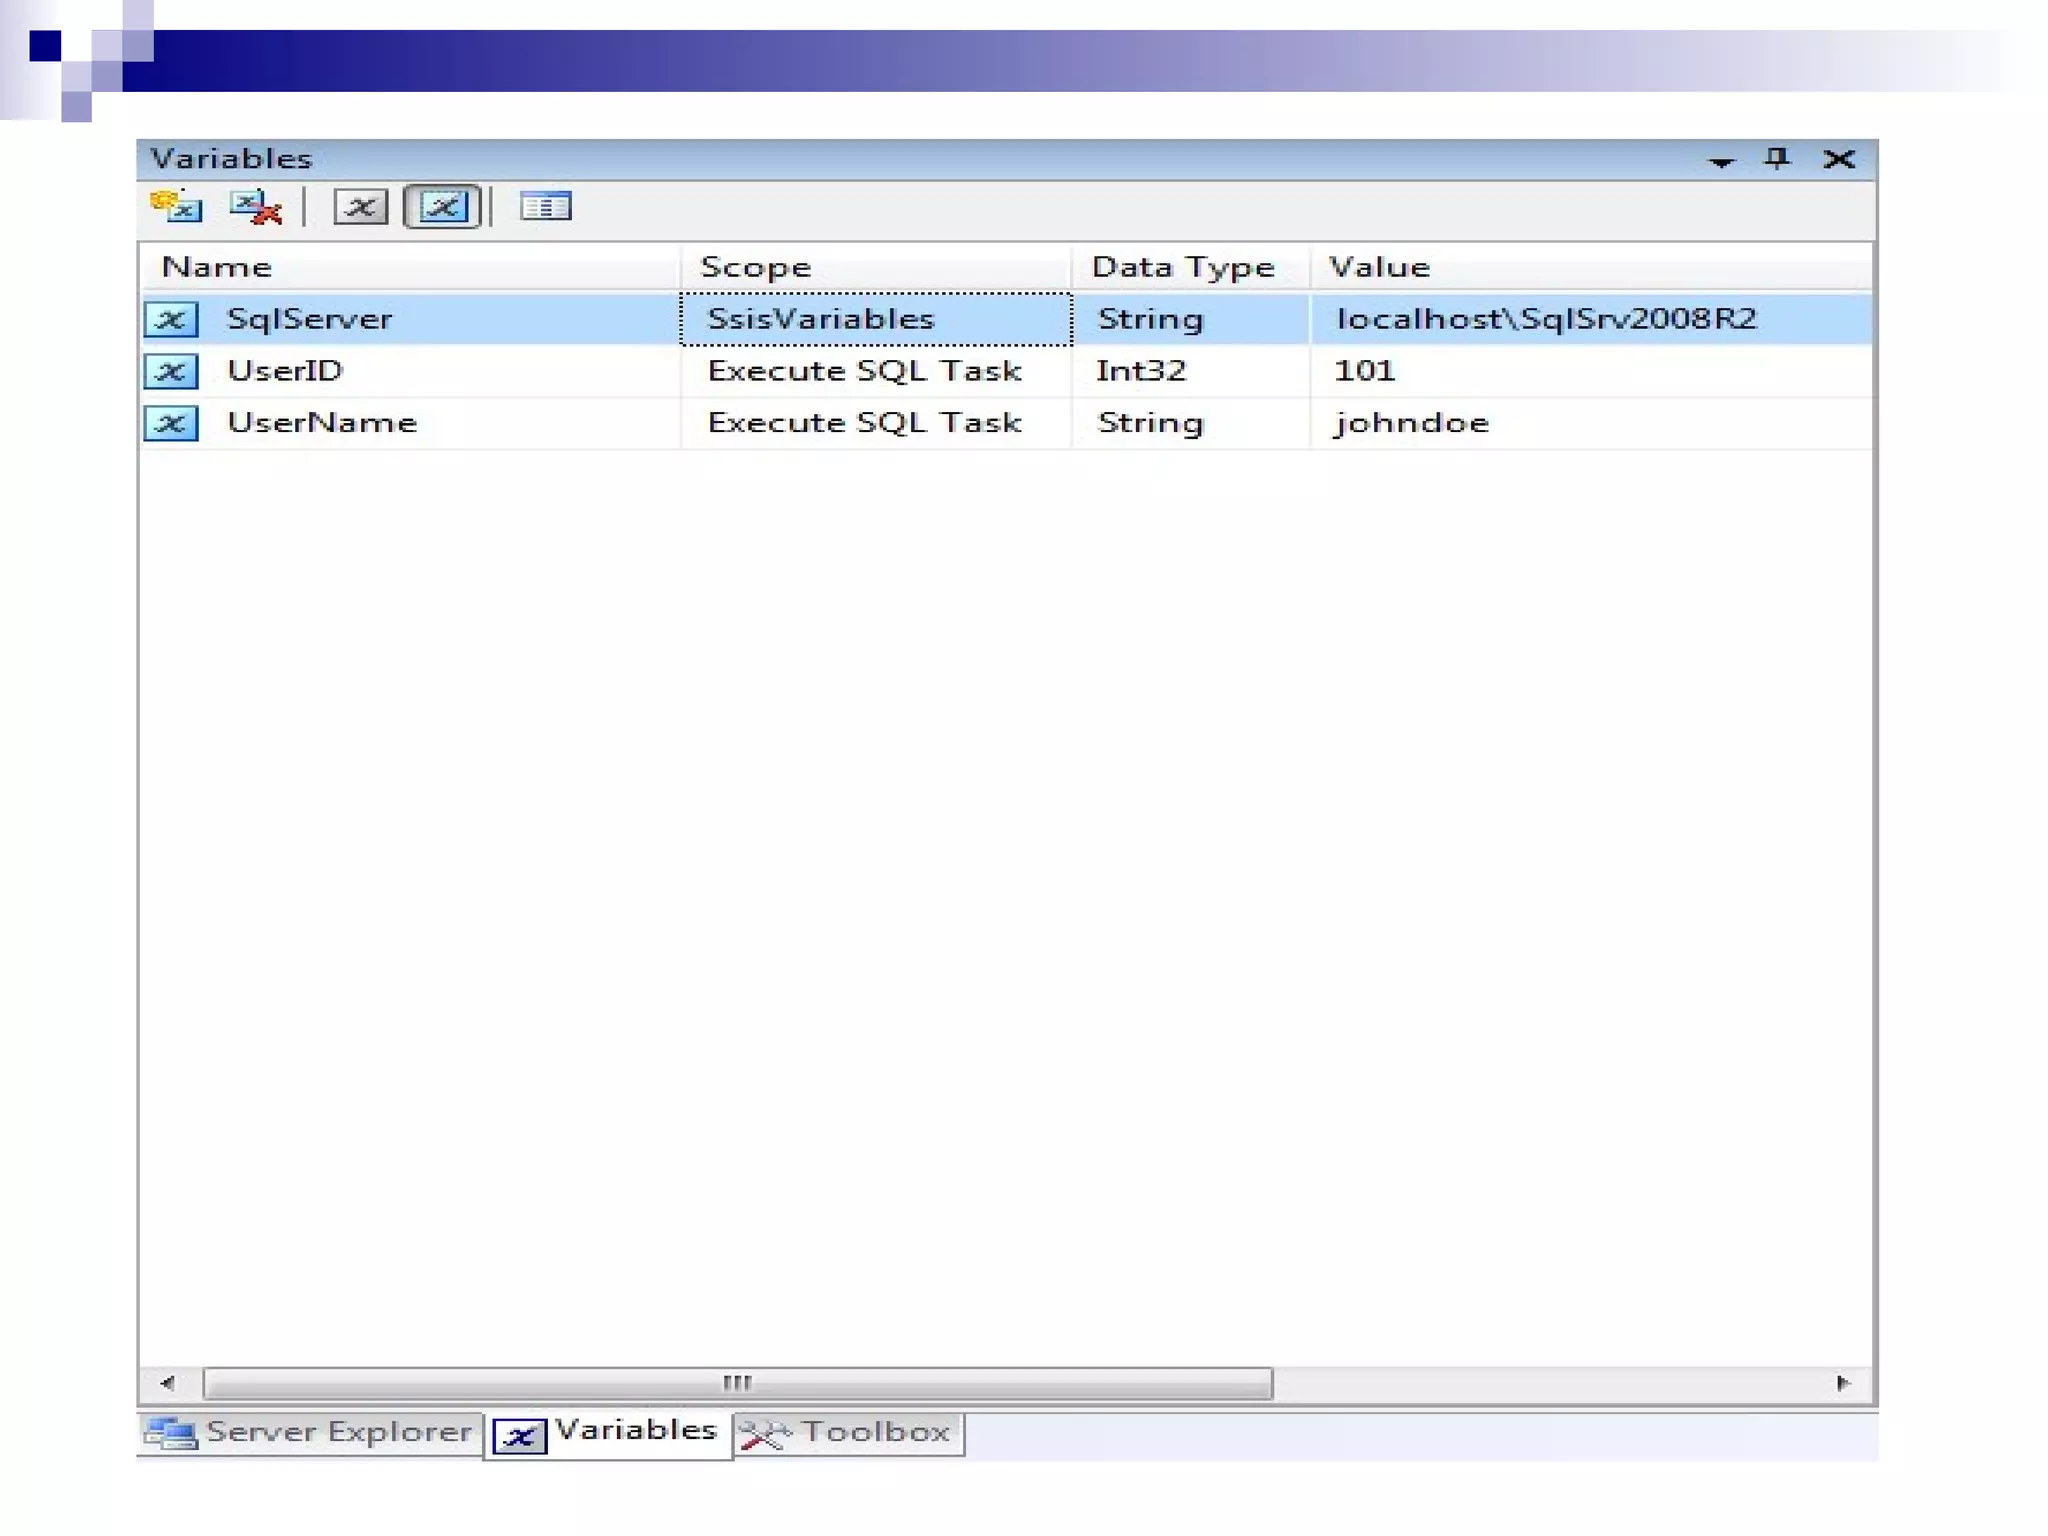Click the value cell containing johndoe
This screenshot has height=1536, width=2048.
(1410, 423)
